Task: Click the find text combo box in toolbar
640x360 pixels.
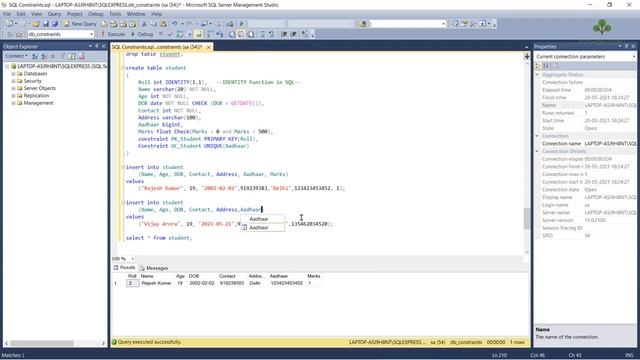Action: [x=407, y=24]
